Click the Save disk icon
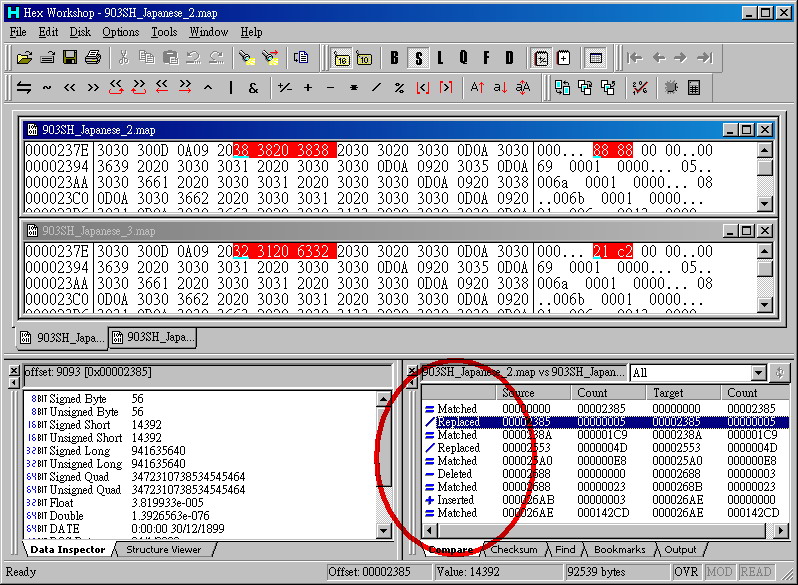Viewport: 798px width, 585px height. tap(70, 57)
